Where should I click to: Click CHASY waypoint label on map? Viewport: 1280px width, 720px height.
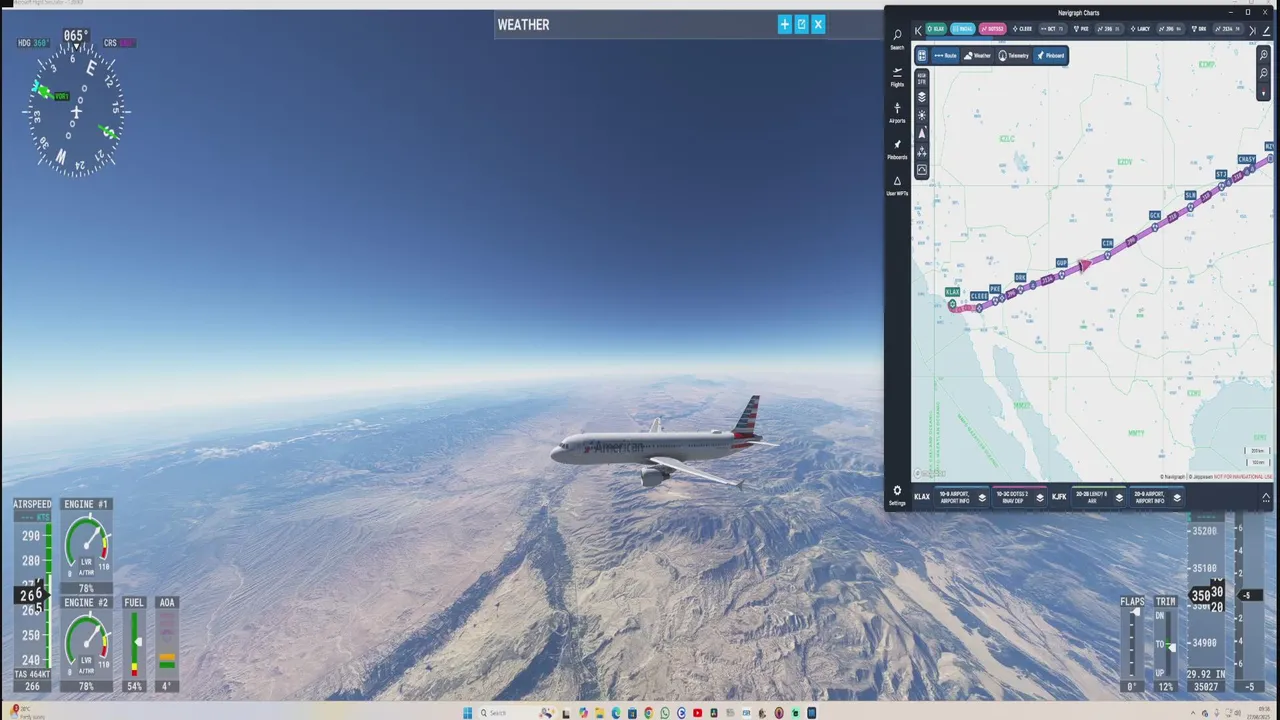1246,159
